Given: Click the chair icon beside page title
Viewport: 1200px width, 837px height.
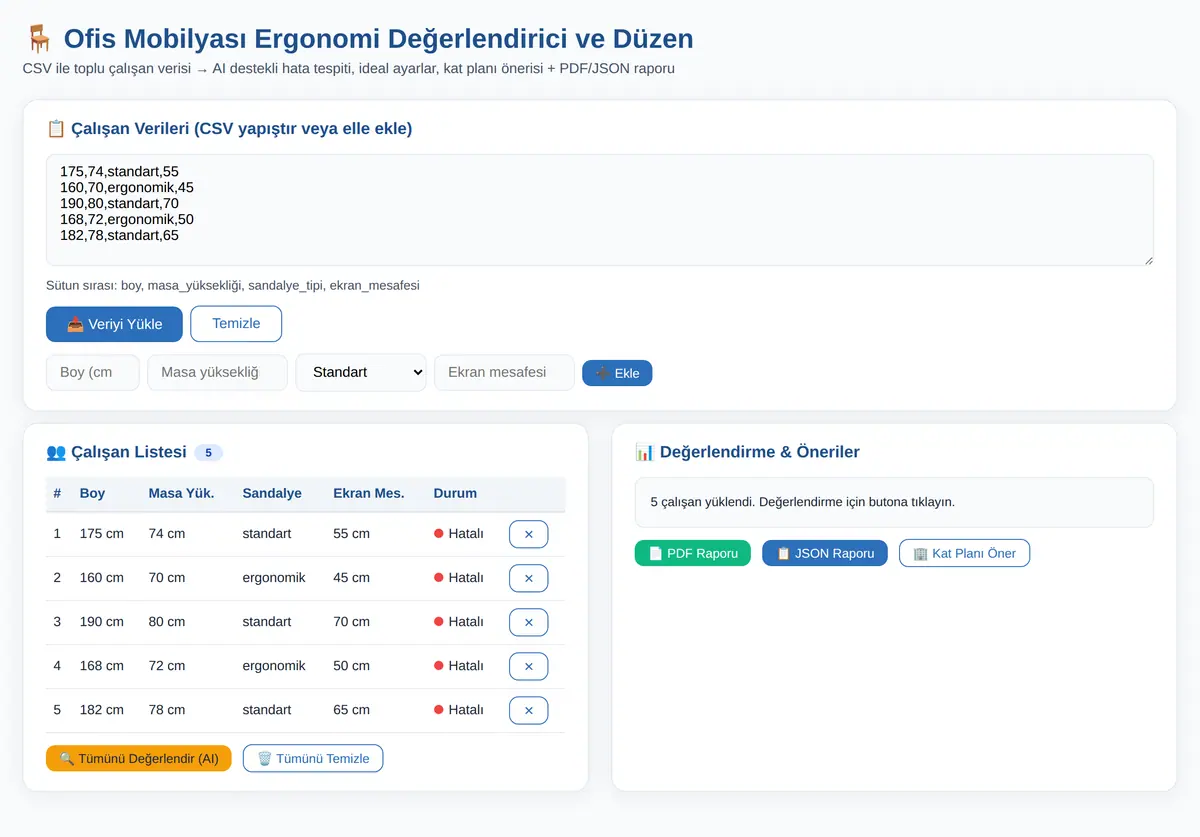Looking at the screenshot, I should [x=39, y=39].
